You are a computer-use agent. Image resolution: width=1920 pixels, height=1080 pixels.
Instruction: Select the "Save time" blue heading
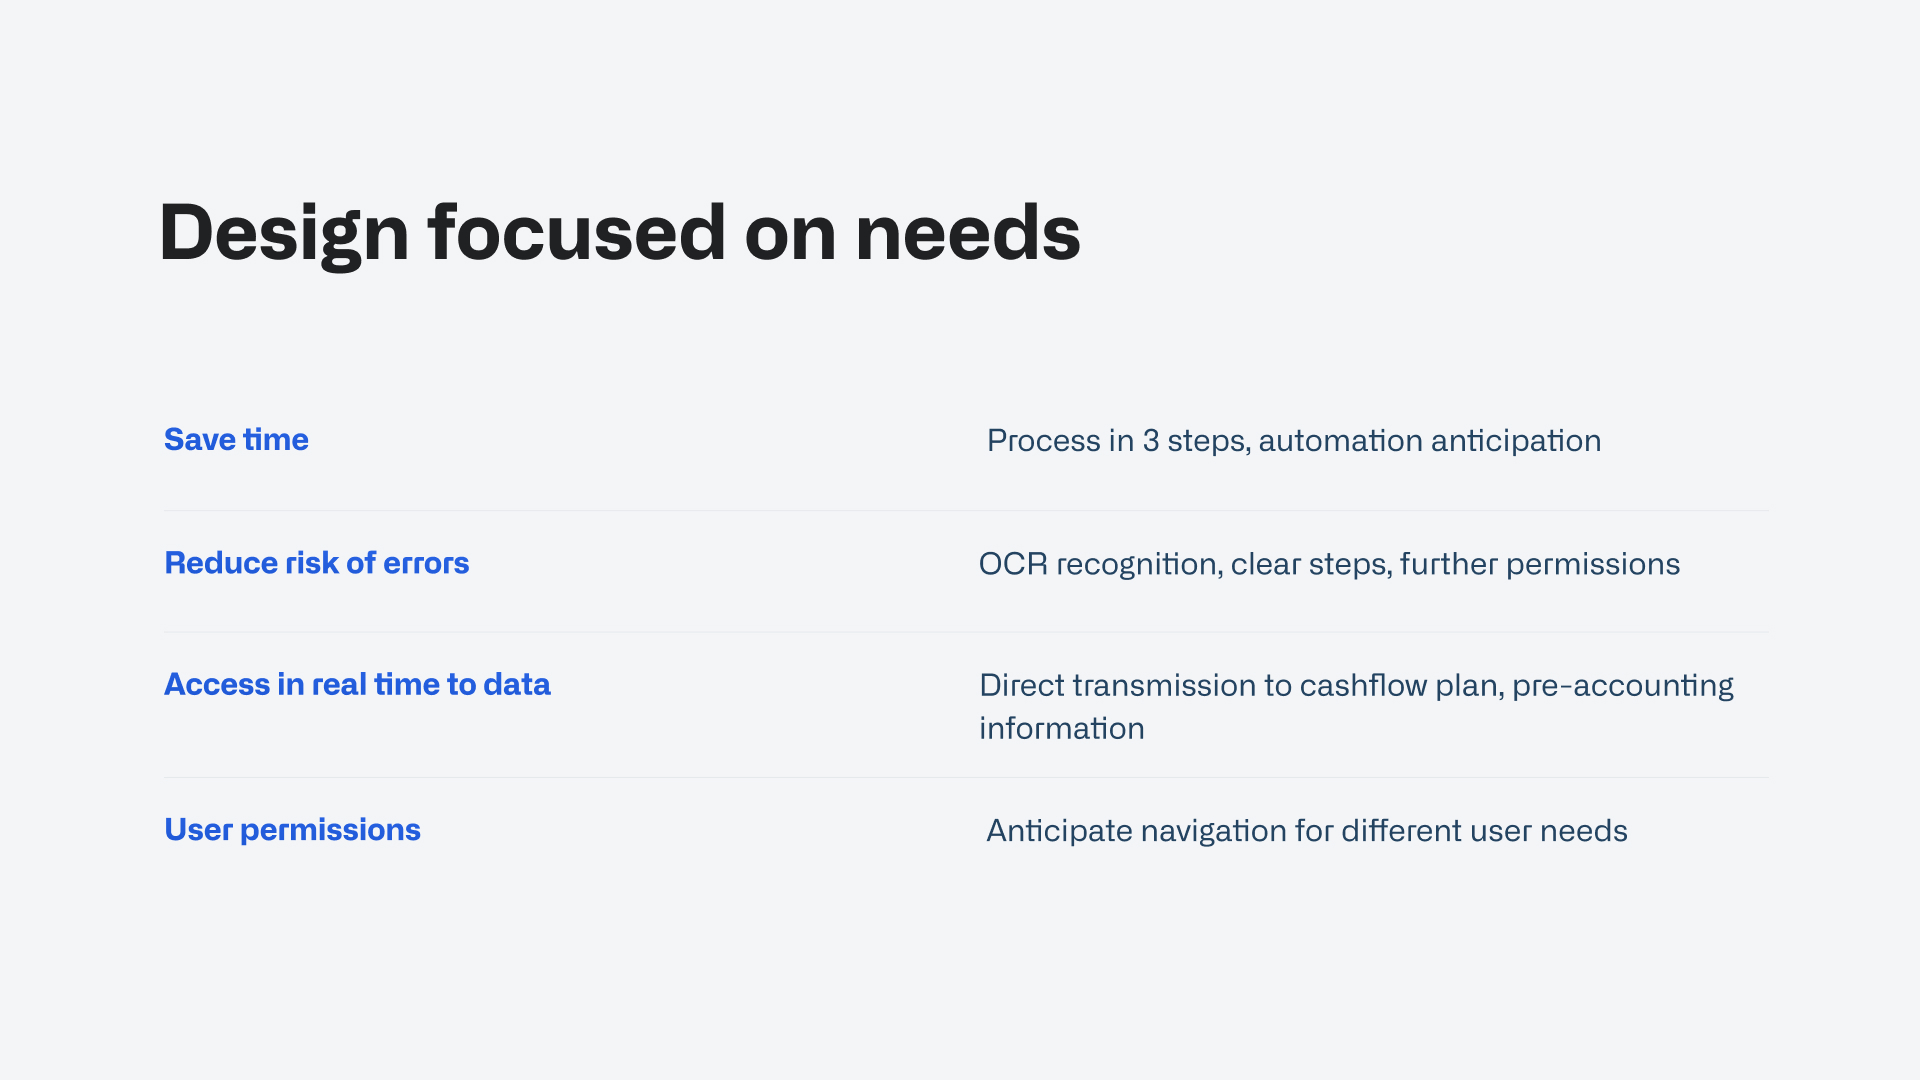click(x=236, y=440)
